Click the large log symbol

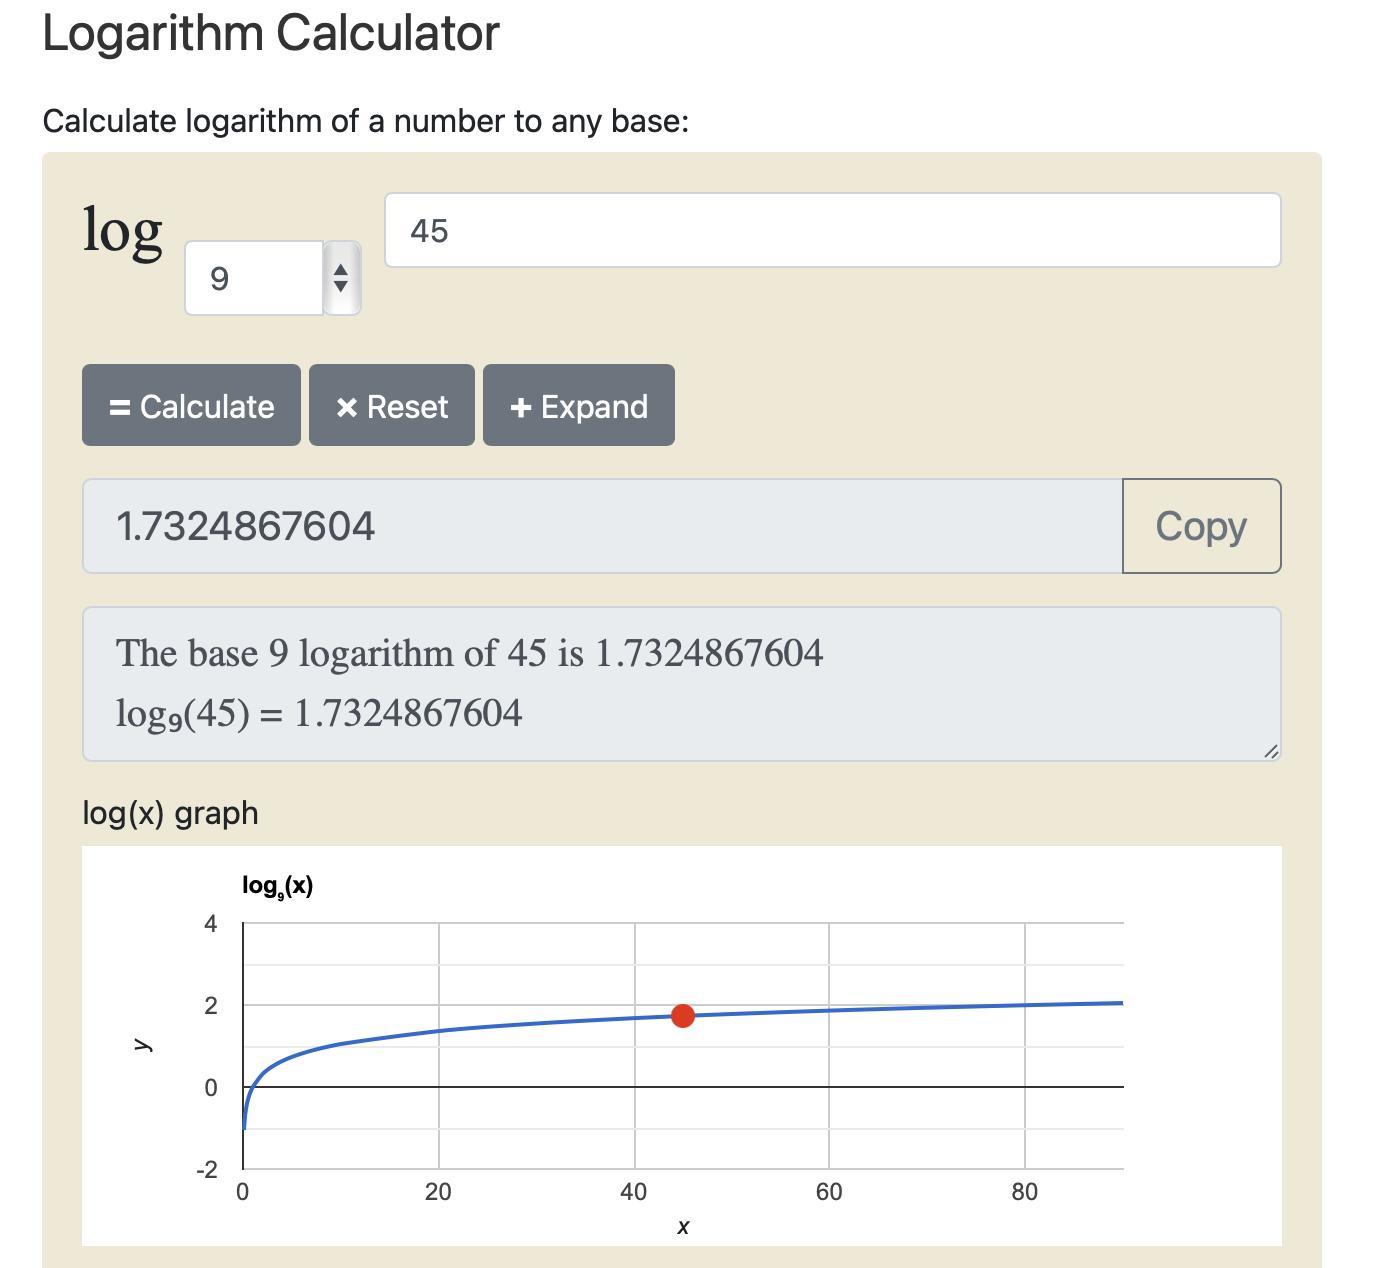click(x=122, y=232)
